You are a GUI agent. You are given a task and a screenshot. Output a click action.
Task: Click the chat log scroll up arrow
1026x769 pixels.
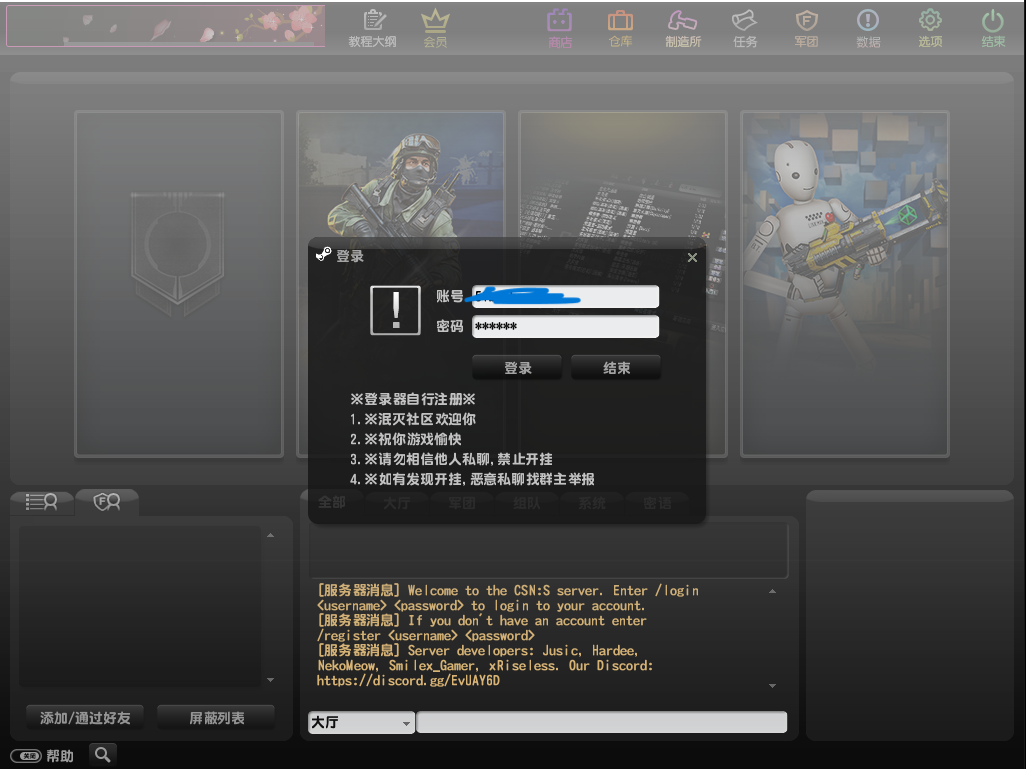[x=773, y=591]
